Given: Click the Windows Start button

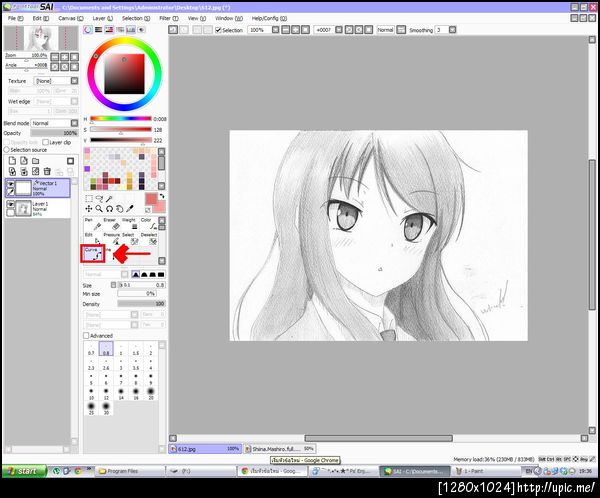Looking at the screenshot, I should pyautogui.click(x=24, y=471).
